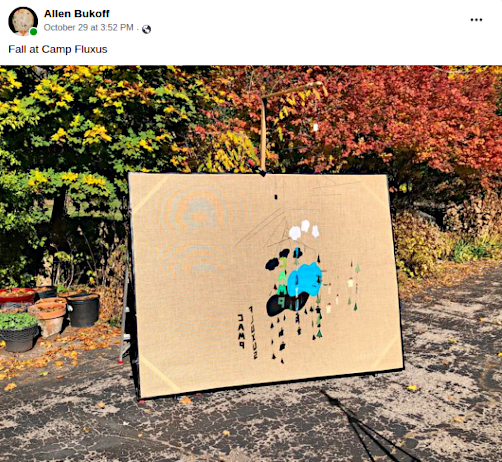Viewport: 502px width, 462px height.
Task: Open the post options three-dot menu
Action: (476, 20)
